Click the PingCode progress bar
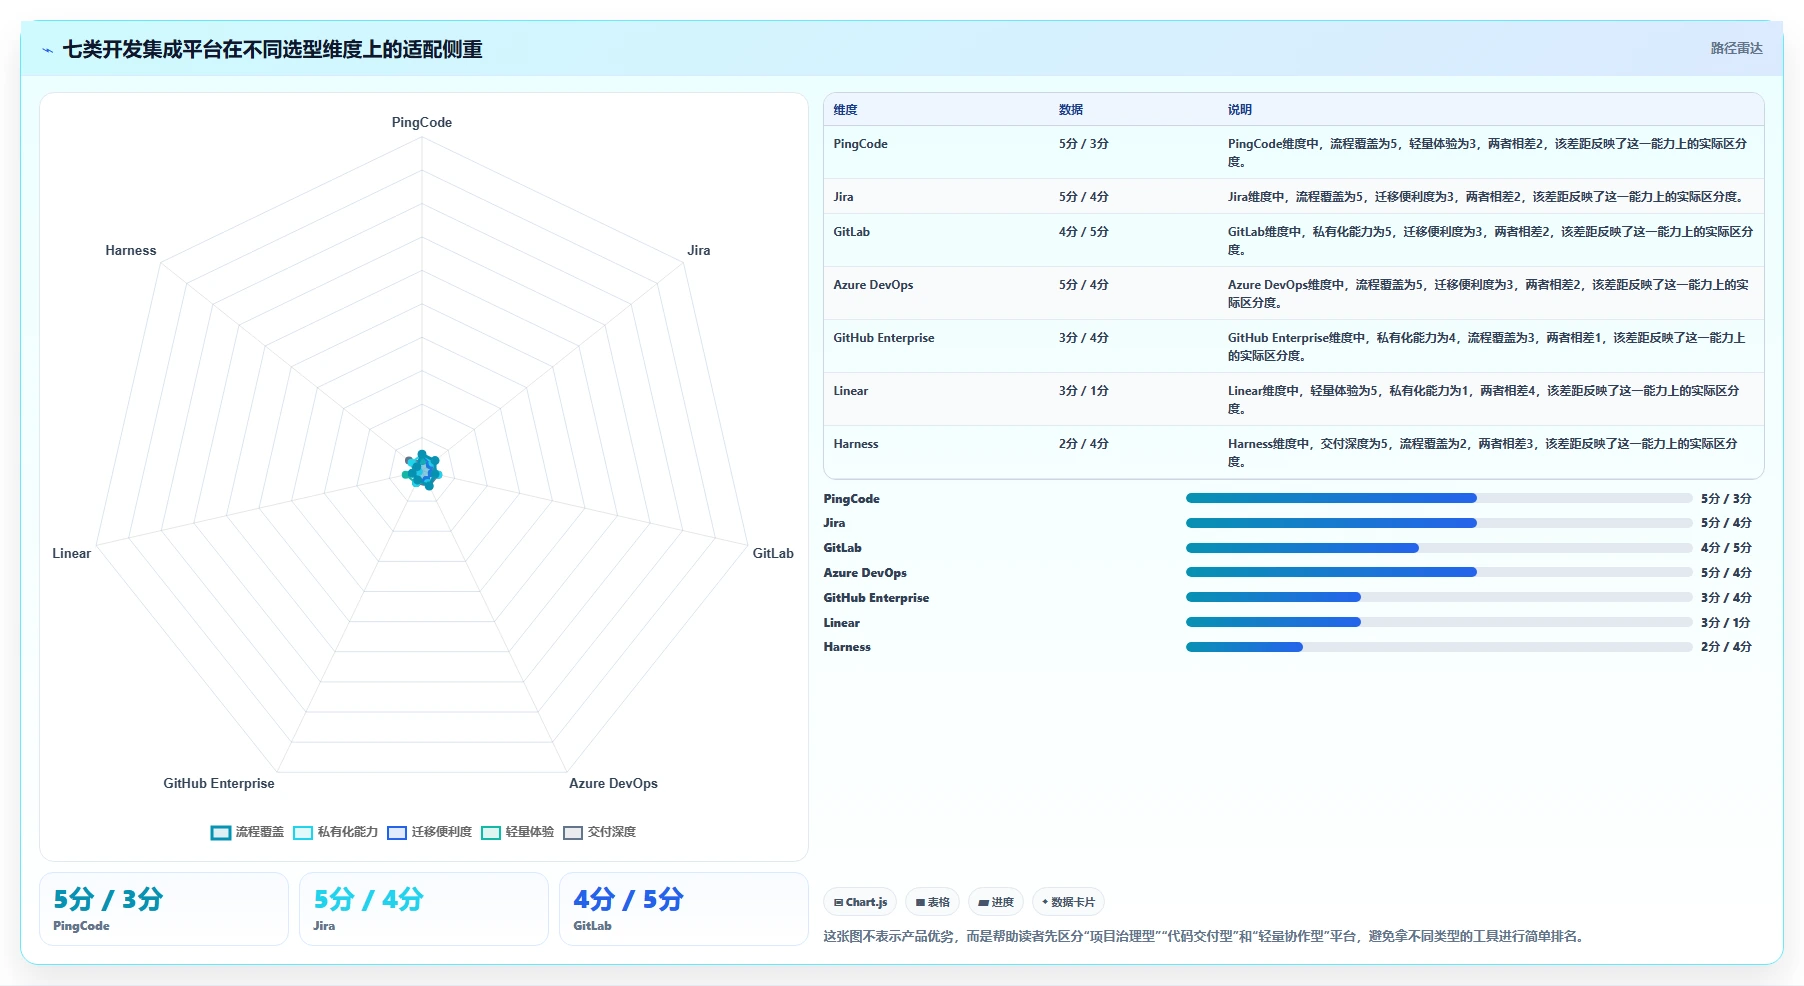This screenshot has width=1804, height=986. pyautogui.click(x=1439, y=498)
